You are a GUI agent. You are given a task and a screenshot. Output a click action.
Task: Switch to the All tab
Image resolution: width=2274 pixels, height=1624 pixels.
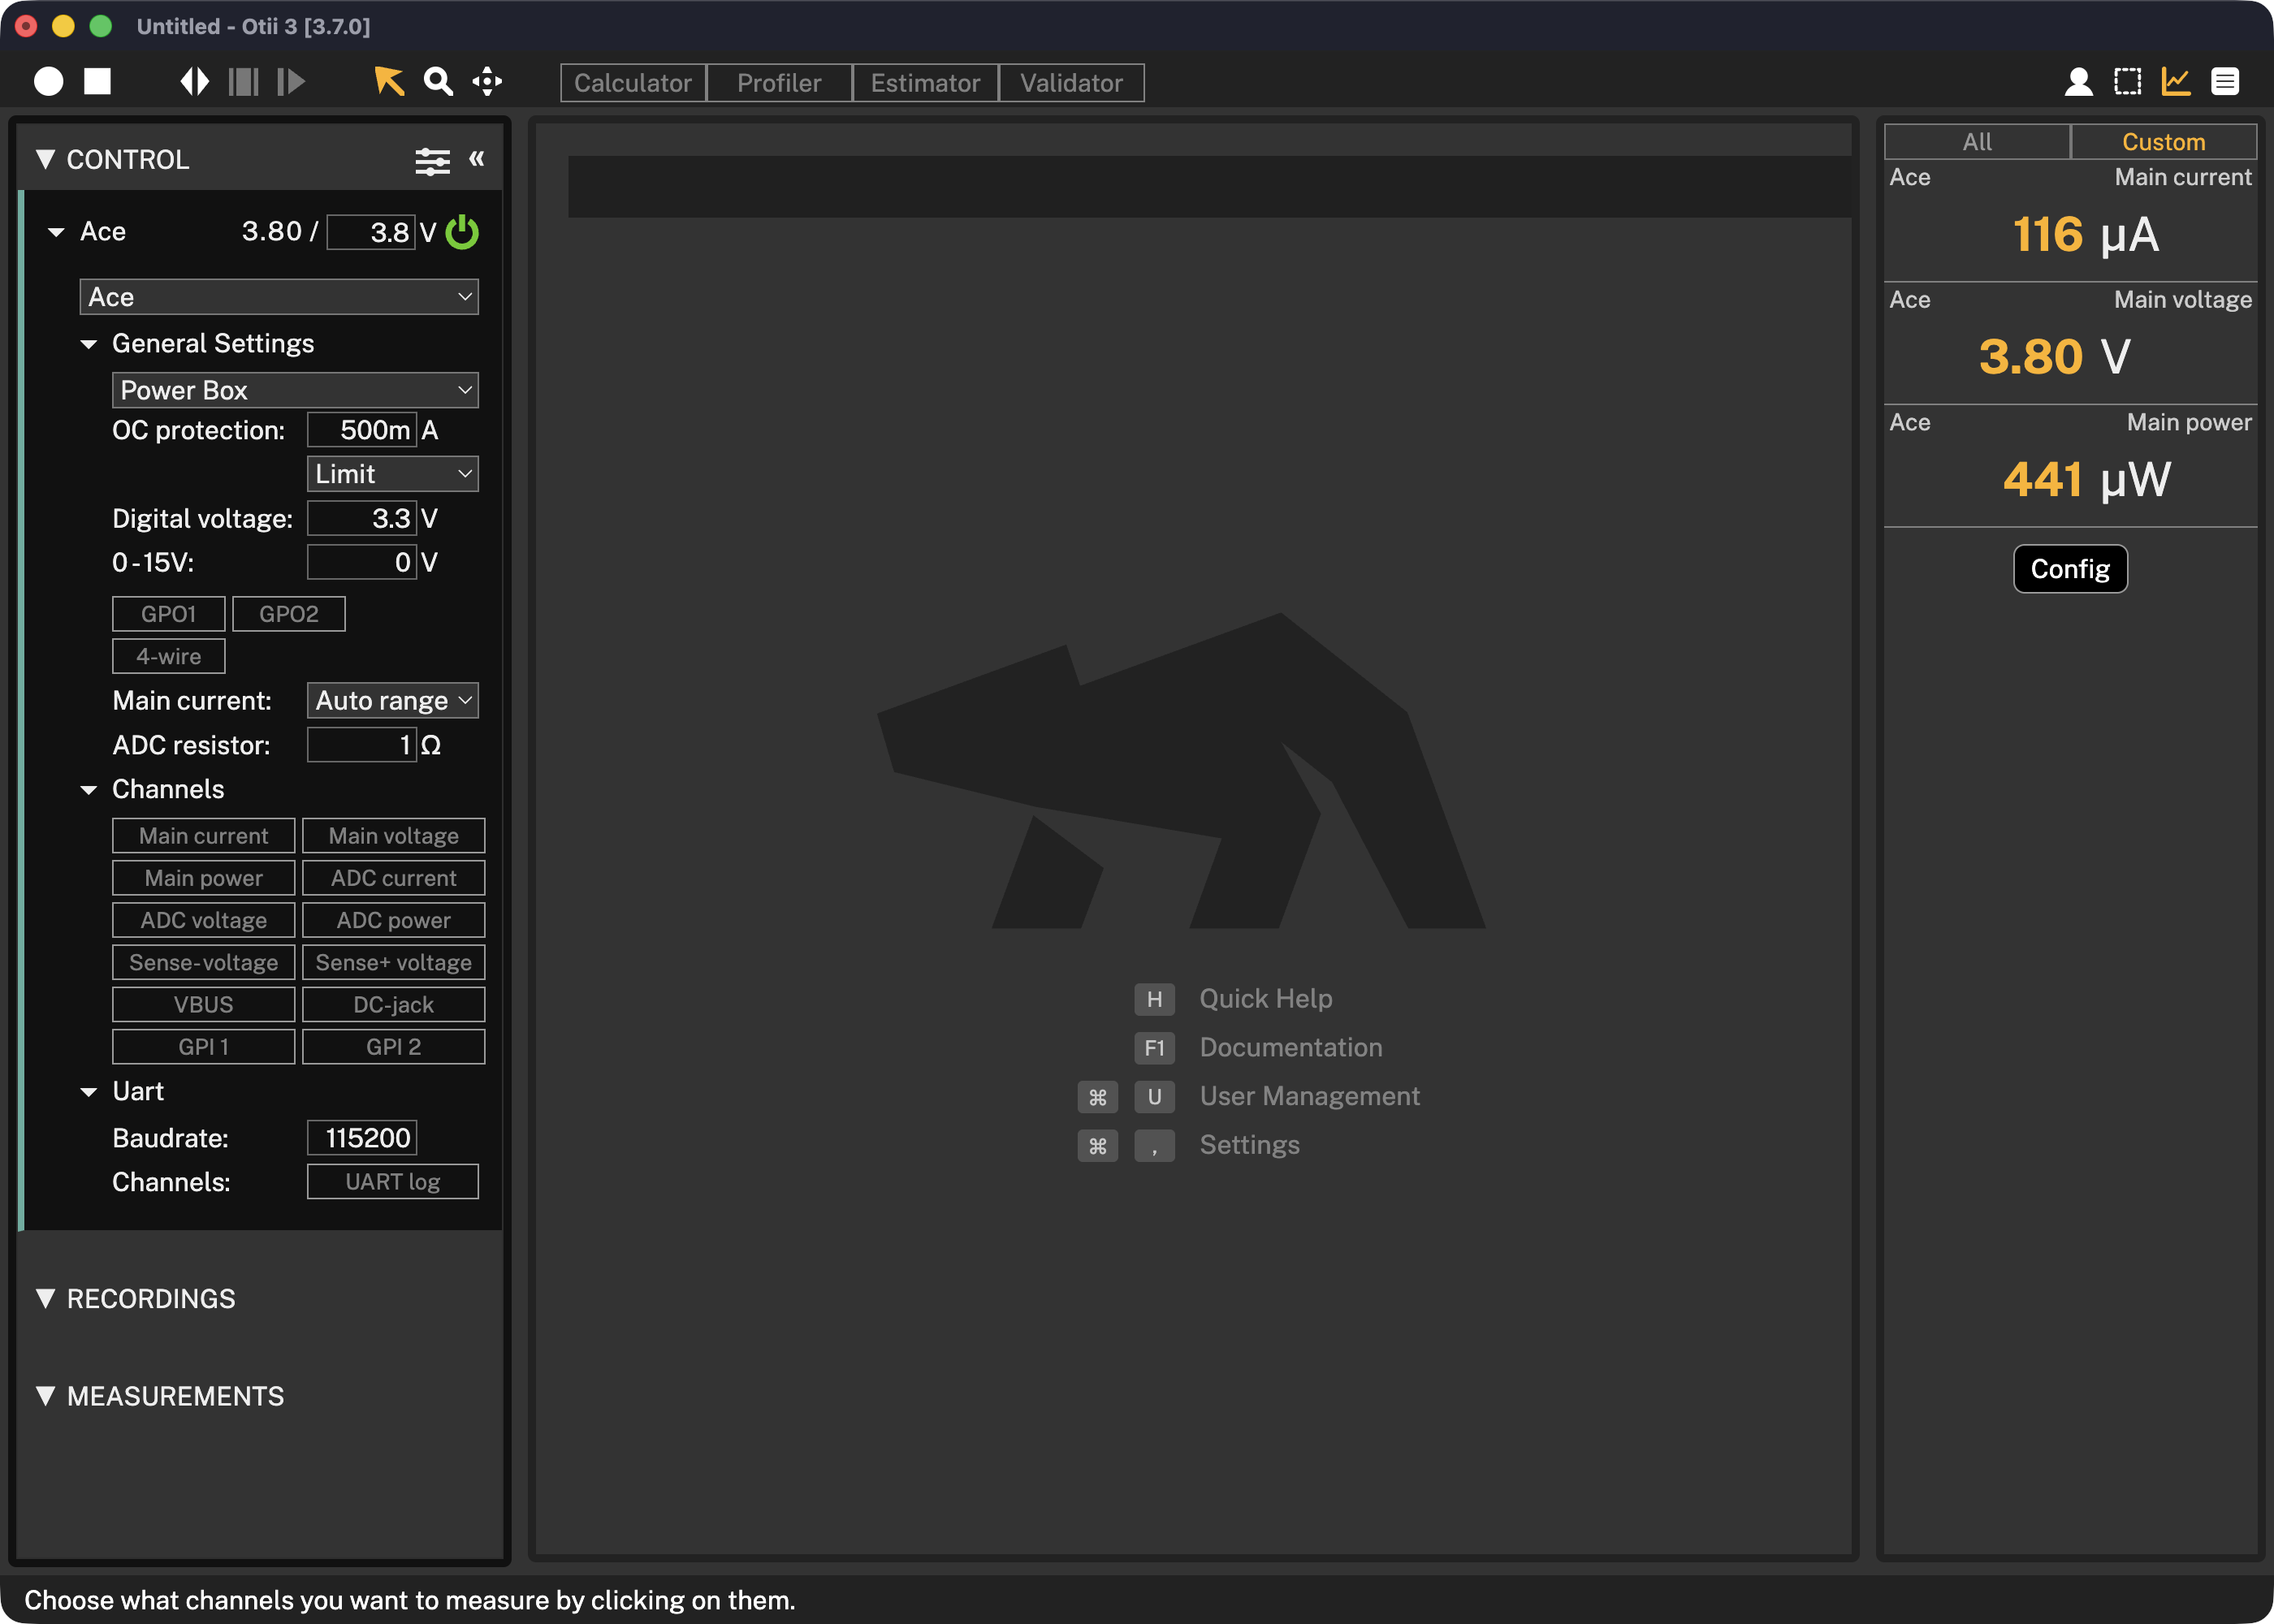[1977, 142]
